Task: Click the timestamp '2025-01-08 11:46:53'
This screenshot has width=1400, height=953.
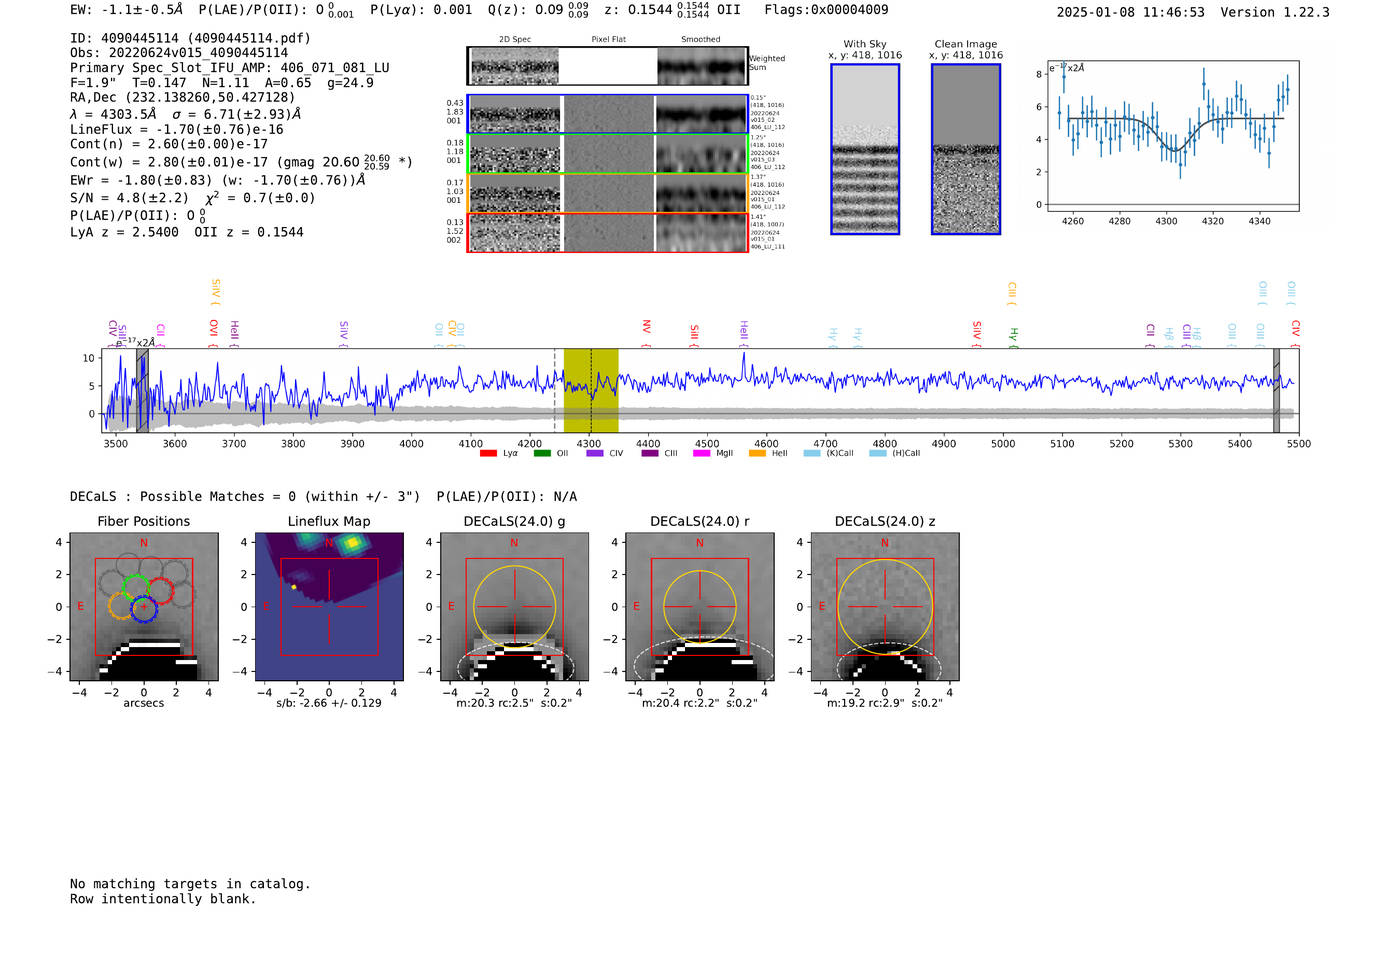Action: [x=1131, y=12]
